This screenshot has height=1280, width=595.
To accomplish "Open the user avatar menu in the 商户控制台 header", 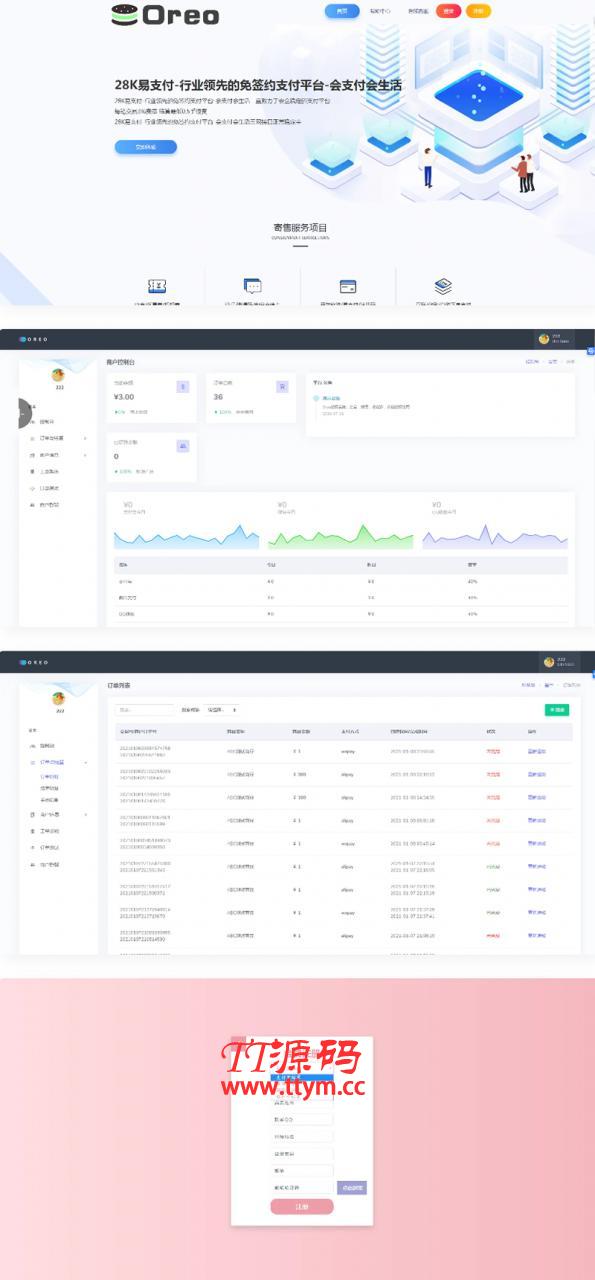I will (554, 339).
